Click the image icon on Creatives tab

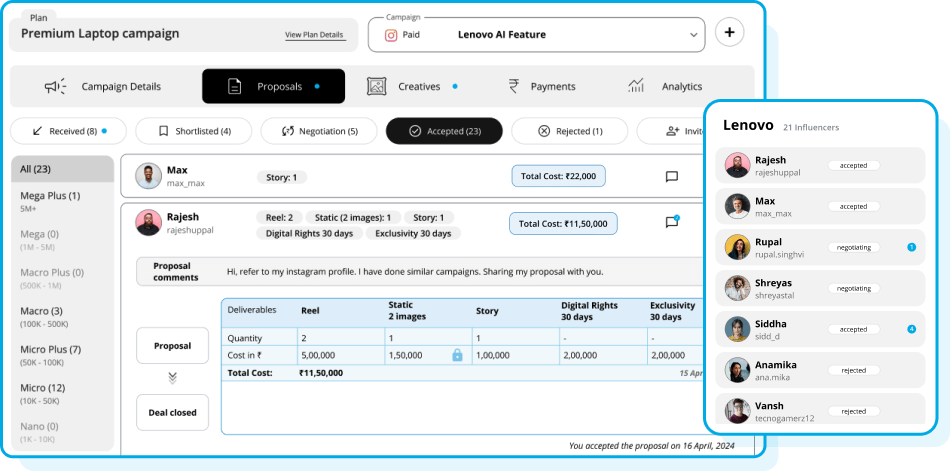point(376,87)
